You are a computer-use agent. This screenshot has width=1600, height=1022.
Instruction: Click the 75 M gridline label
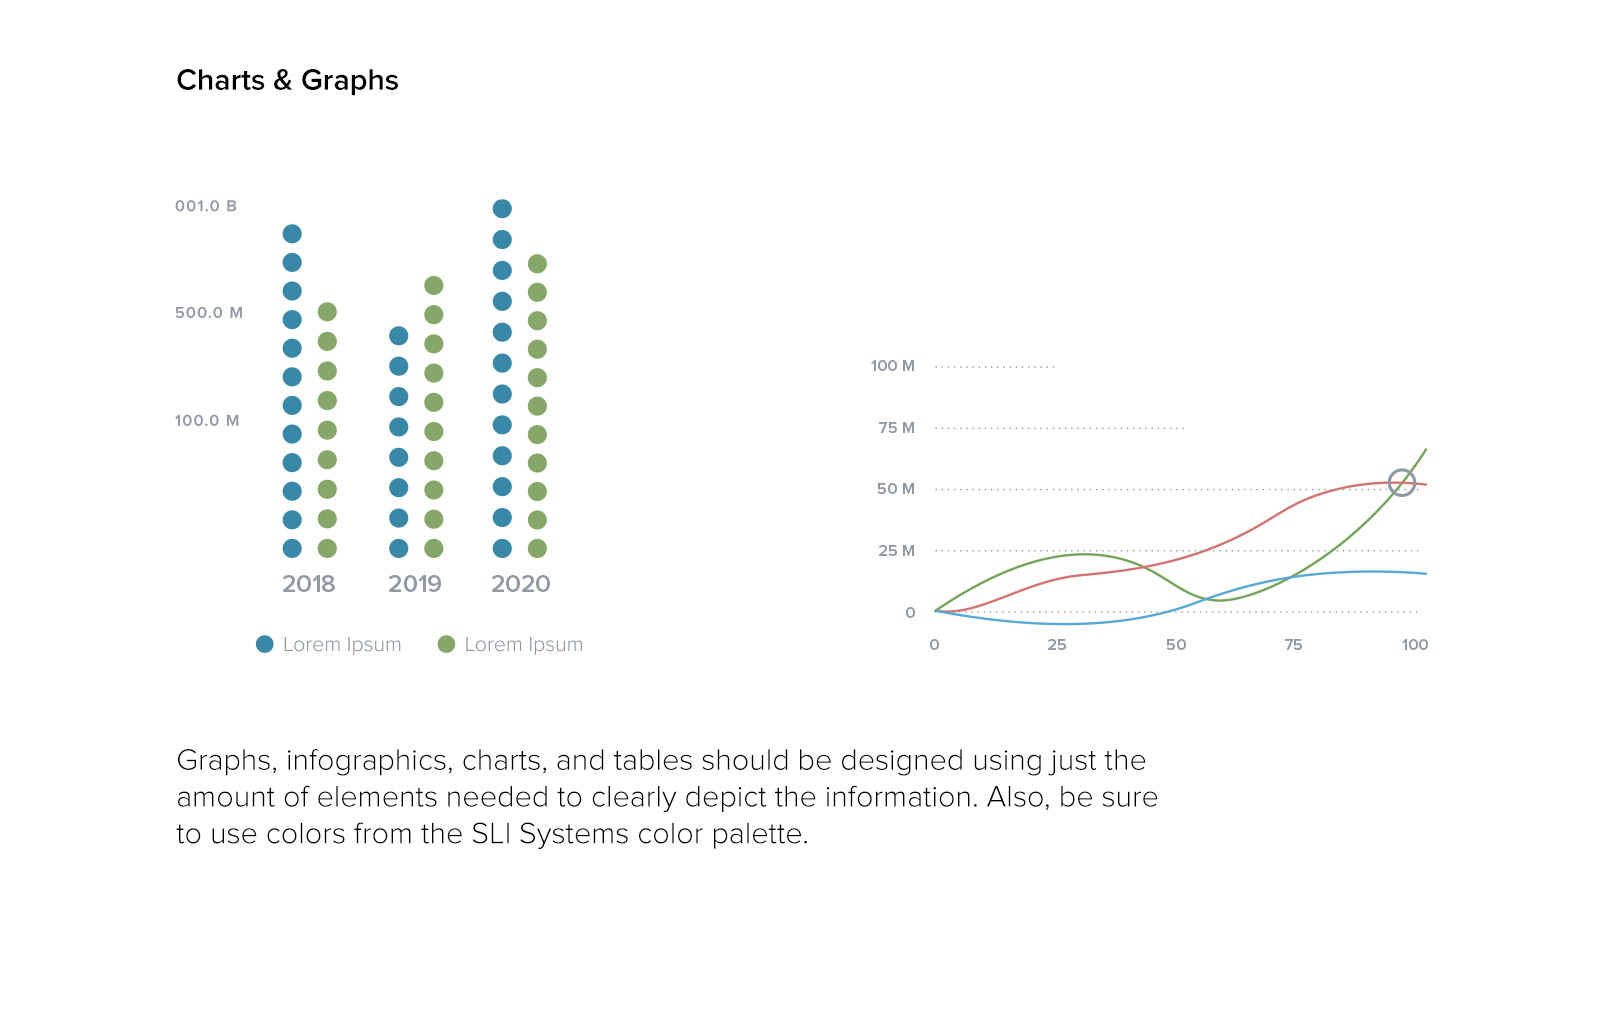coord(896,428)
